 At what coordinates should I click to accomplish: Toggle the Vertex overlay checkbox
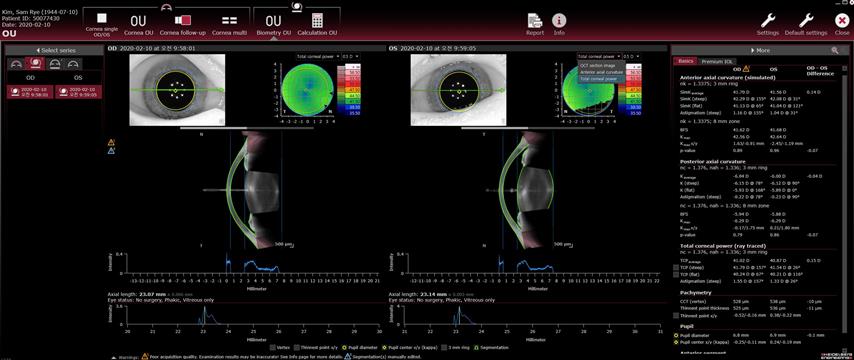[273, 347]
